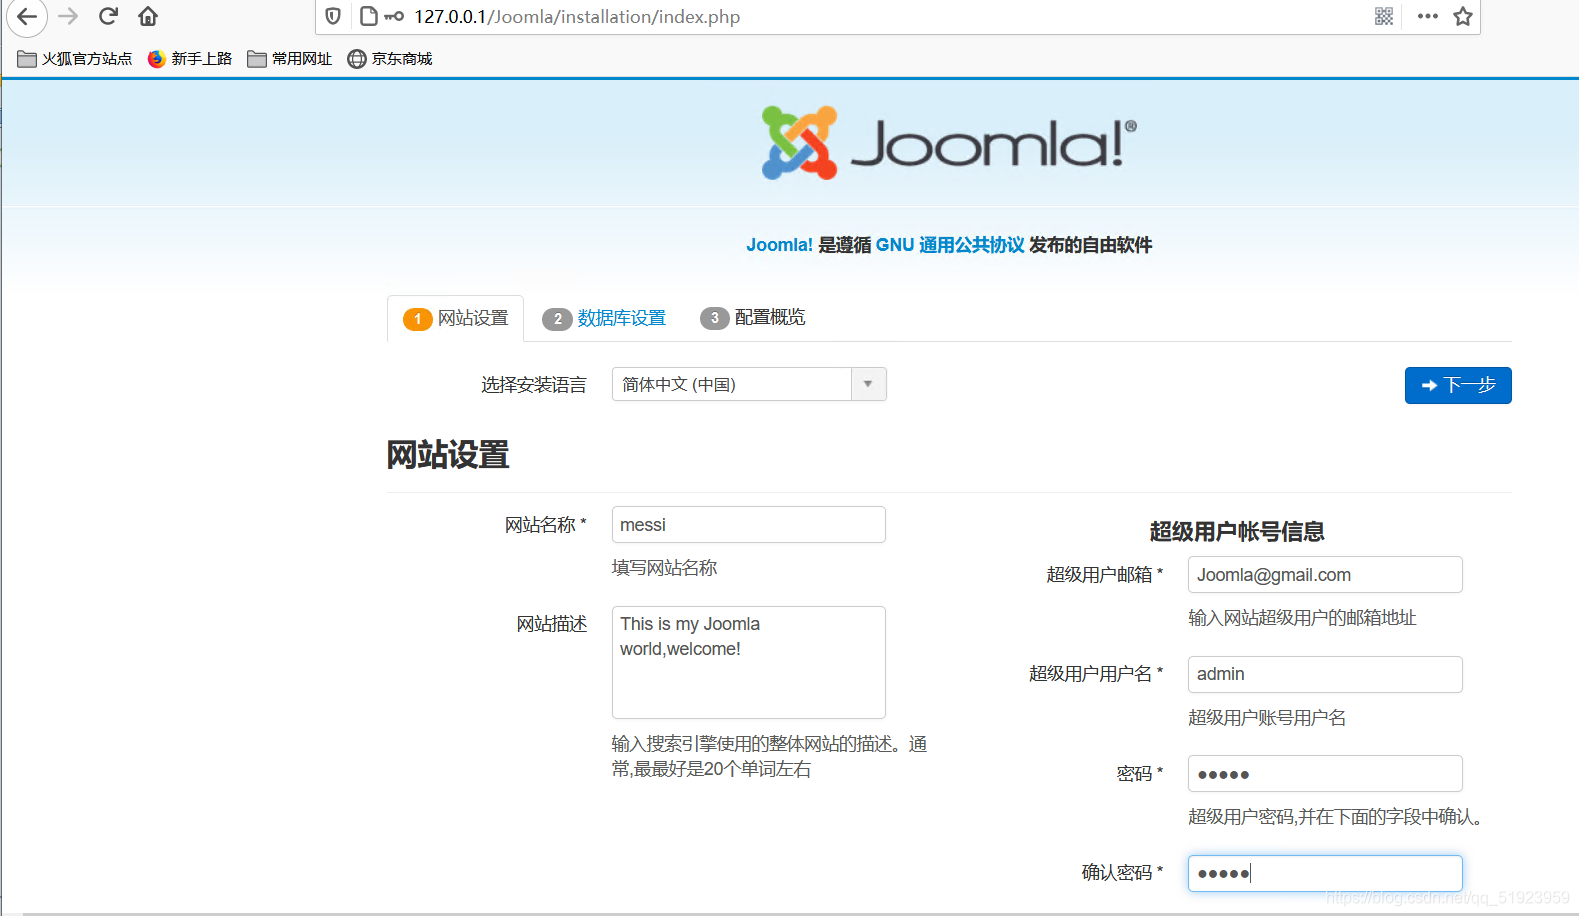The width and height of the screenshot is (1579, 916).
Task: Bookmark this page with the star icon
Action: click(x=1463, y=16)
